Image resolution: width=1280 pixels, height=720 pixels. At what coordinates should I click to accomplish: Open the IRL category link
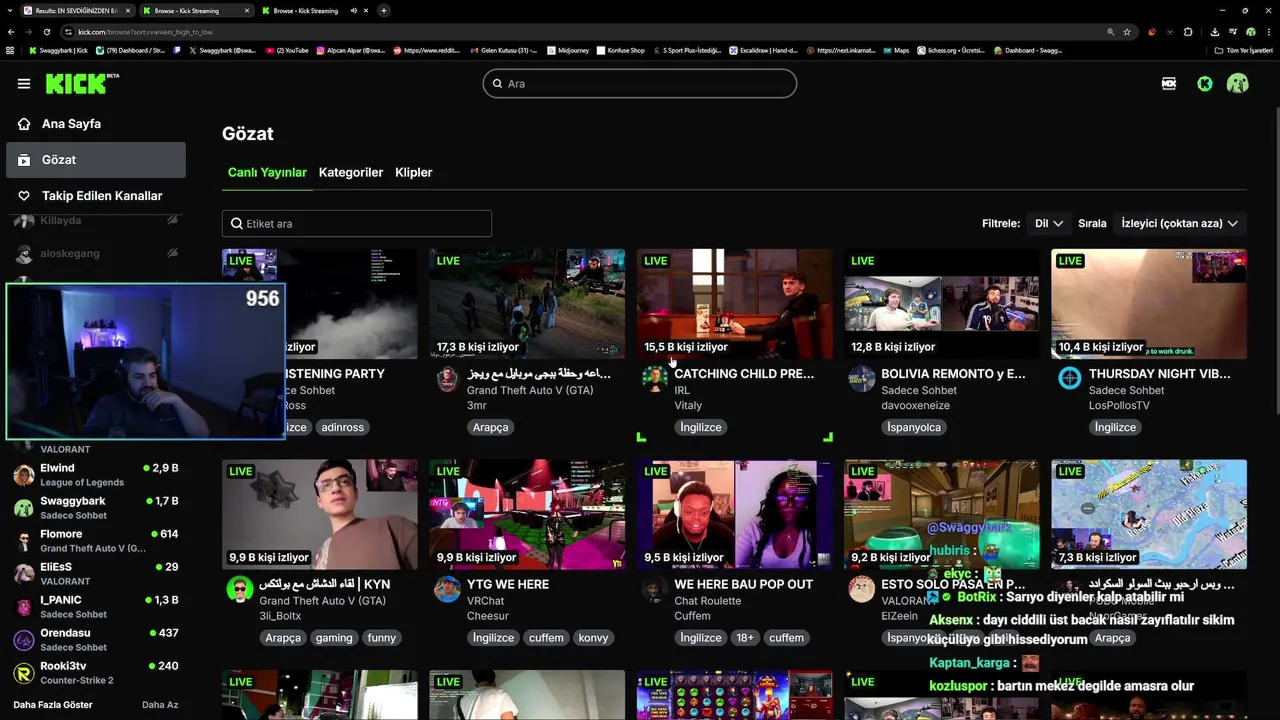[x=682, y=390]
